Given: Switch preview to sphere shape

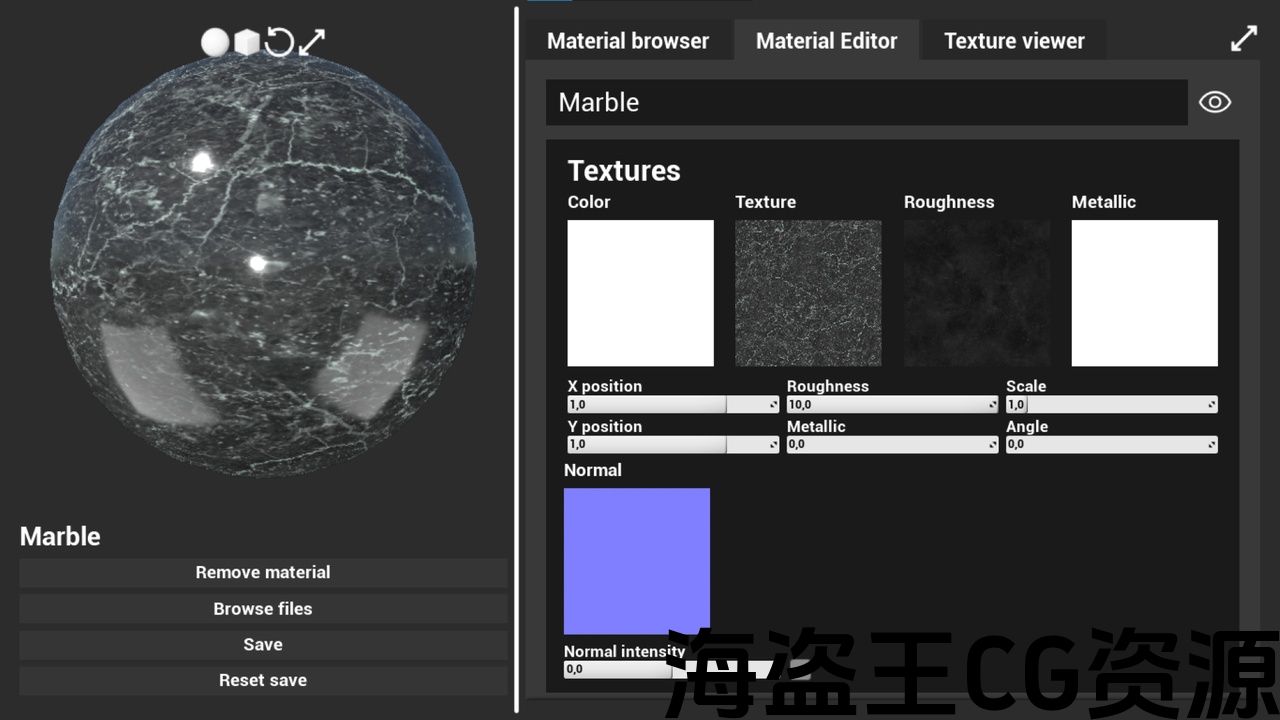Looking at the screenshot, I should tap(215, 42).
